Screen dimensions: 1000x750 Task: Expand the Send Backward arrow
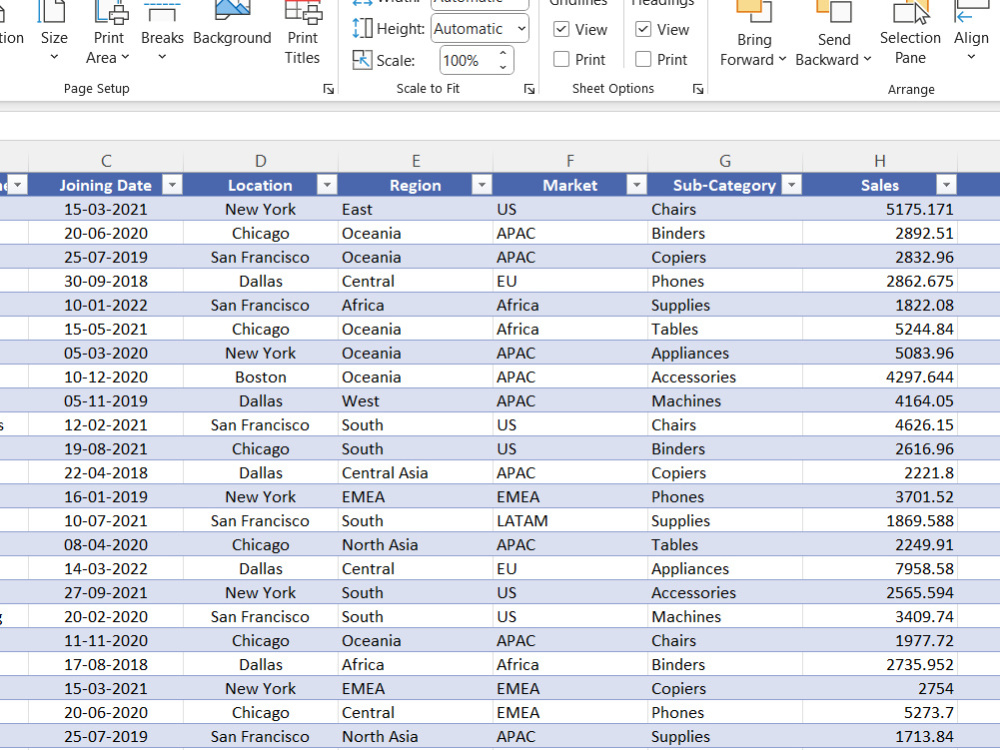(867, 59)
